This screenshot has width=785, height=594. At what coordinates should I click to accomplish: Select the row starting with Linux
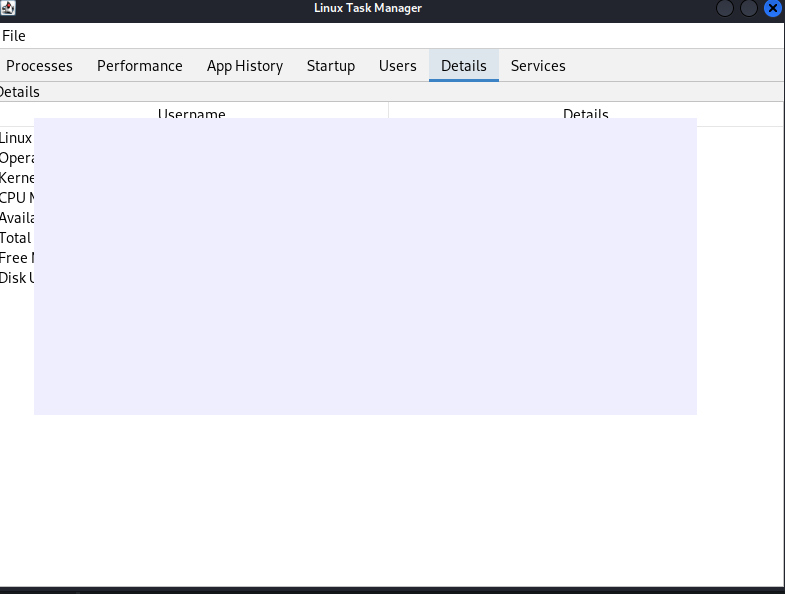click(17, 138)
